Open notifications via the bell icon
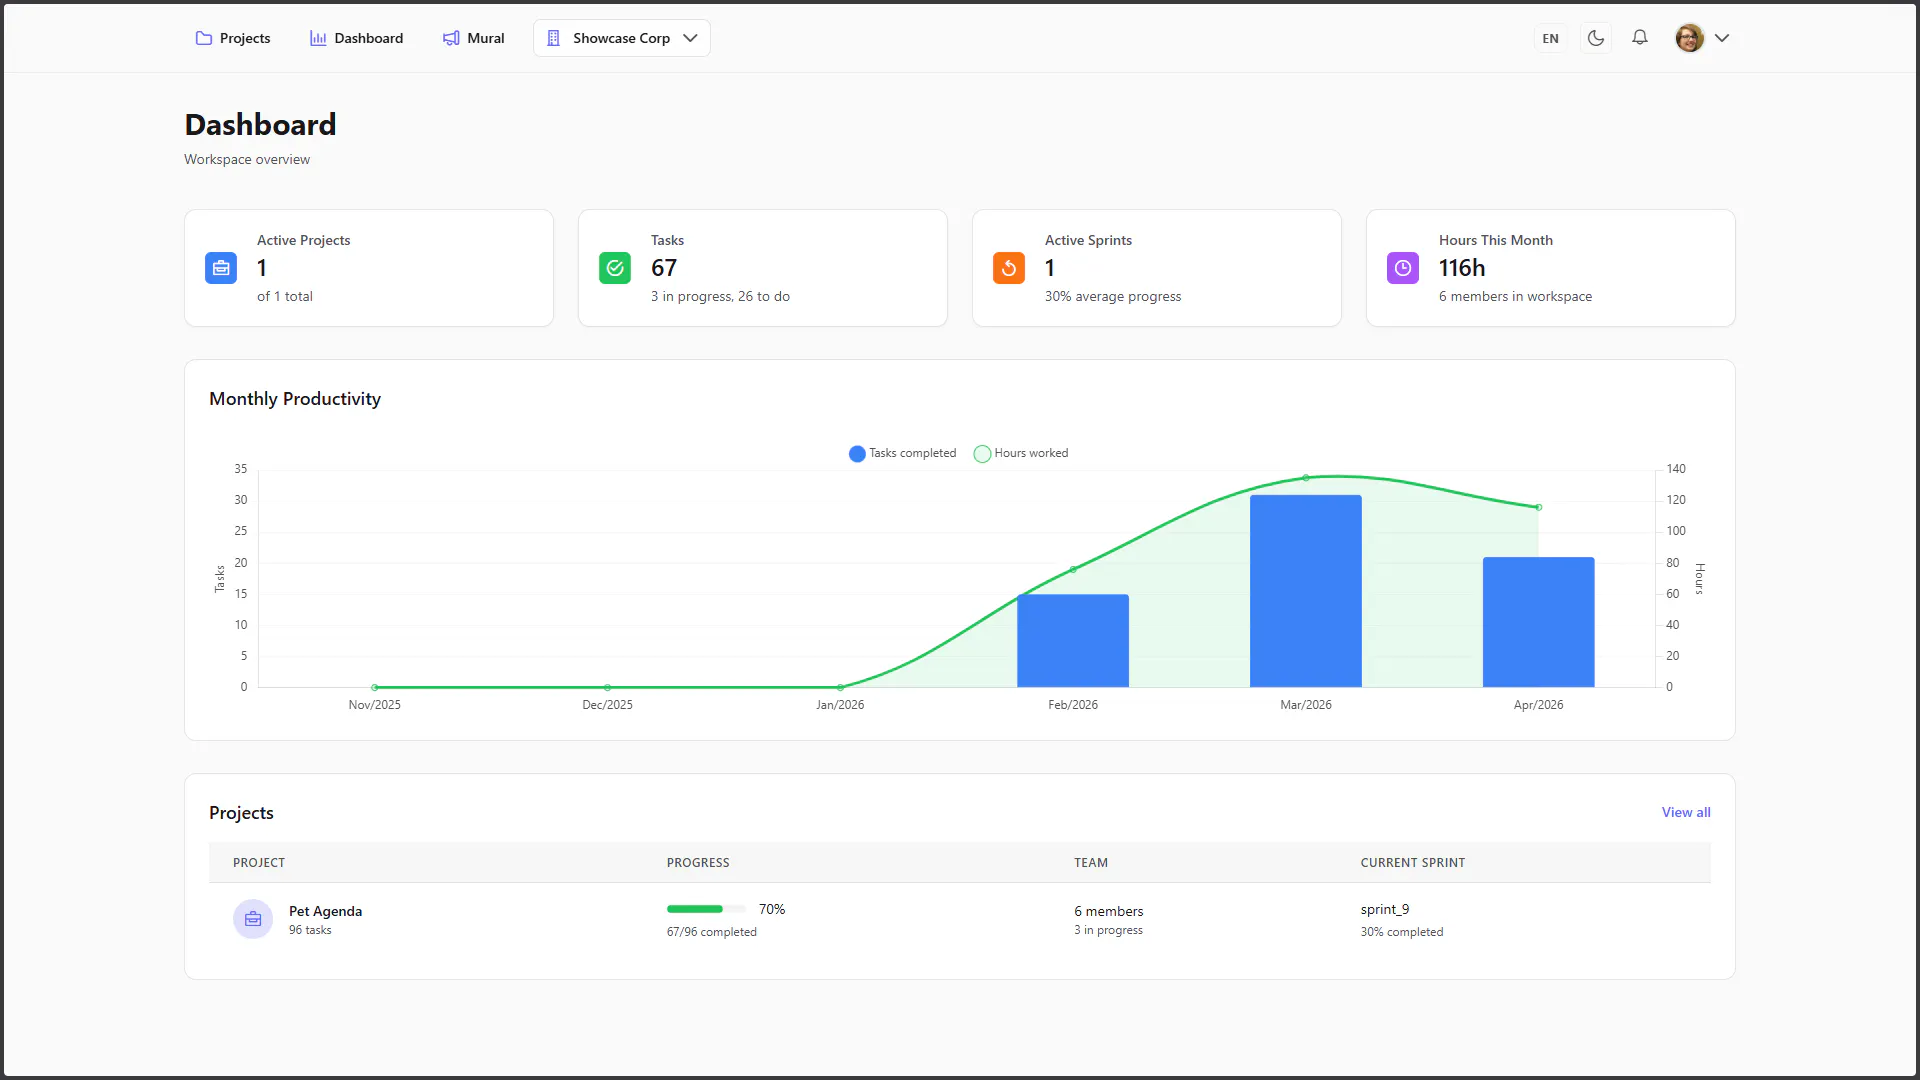Screen dimensions: 1920x1080 pos(1640,38)
